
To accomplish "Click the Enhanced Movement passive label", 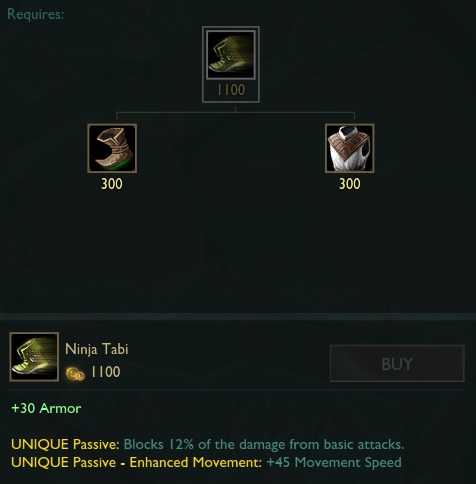I will (136, 462).
